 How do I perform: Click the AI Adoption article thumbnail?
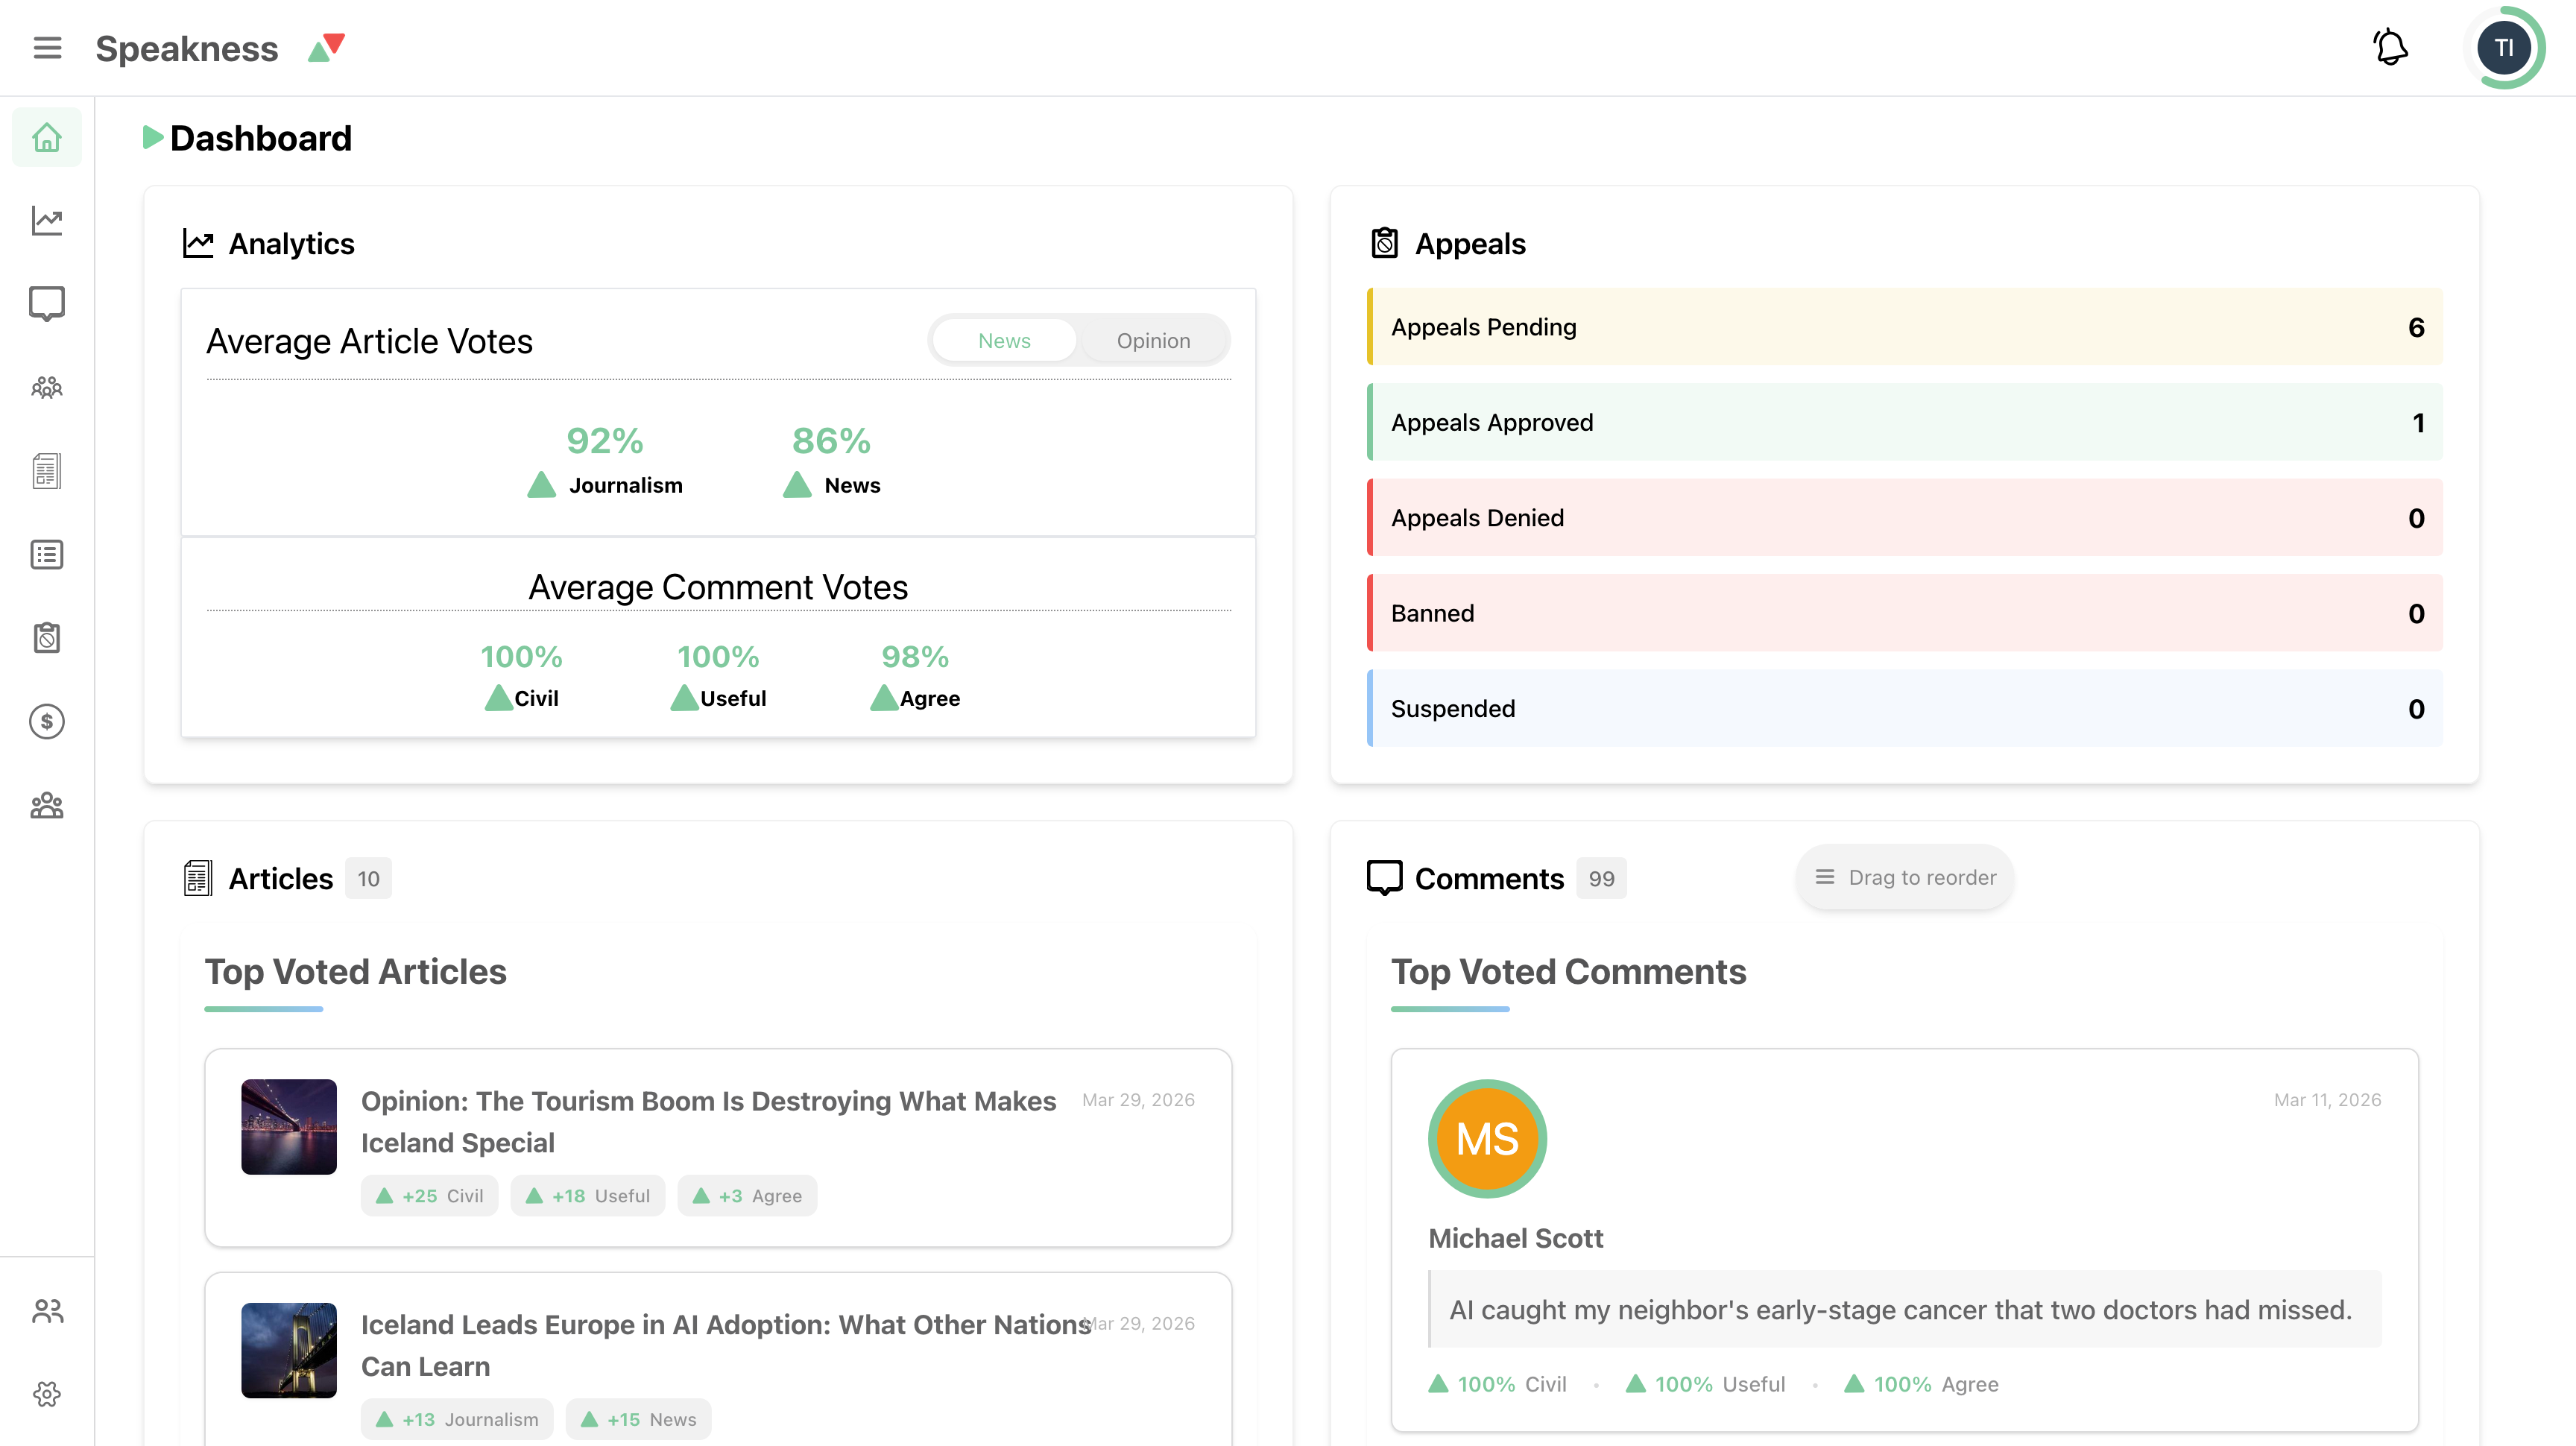(x=289, y=1349)
